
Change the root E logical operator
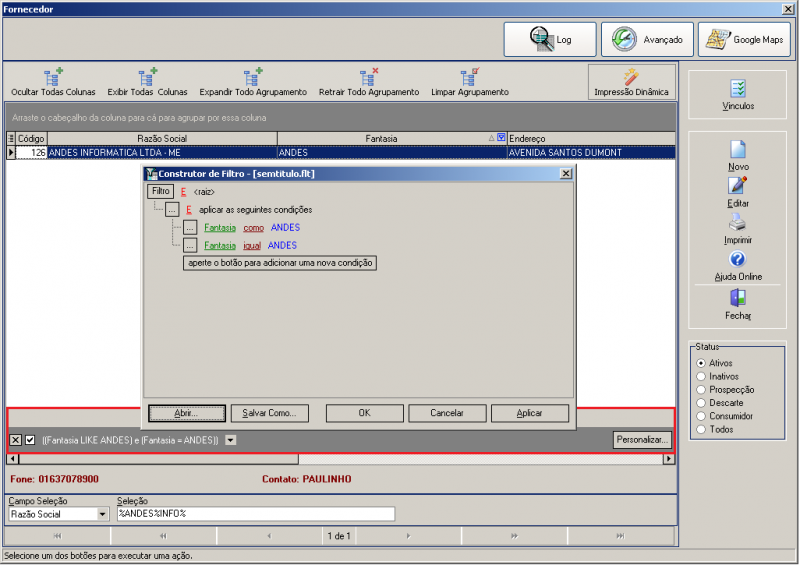coord(184,192)
